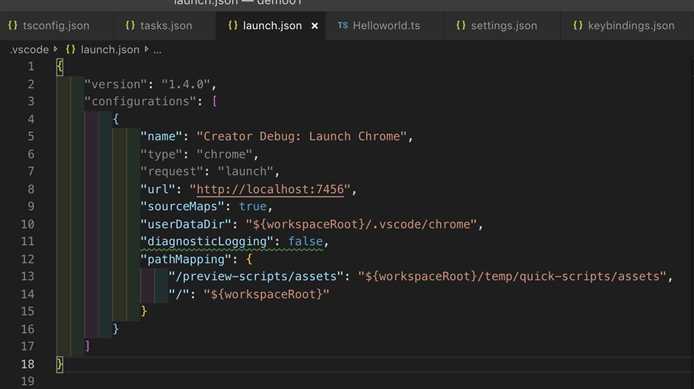Image resolution: width=694 pixels, height=389 pixels.
Task: Click the closing brace on line 16
Action: pos(116,329)
